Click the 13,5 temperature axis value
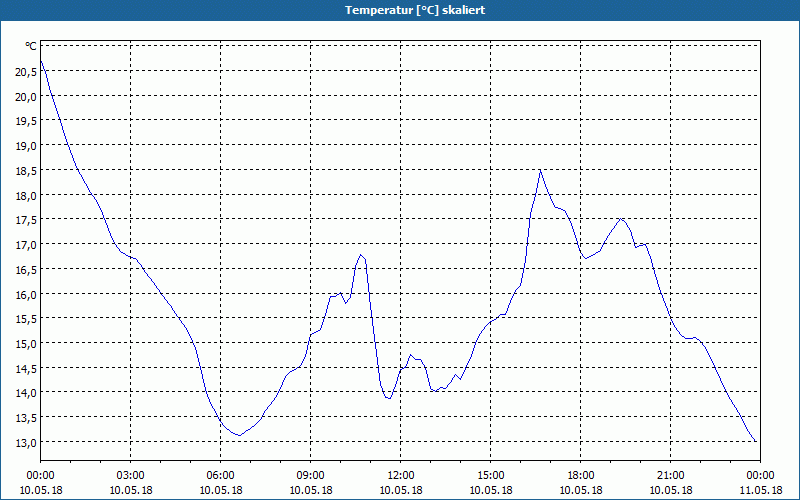Screen dimensions: 800x500 tap(26, 418)
